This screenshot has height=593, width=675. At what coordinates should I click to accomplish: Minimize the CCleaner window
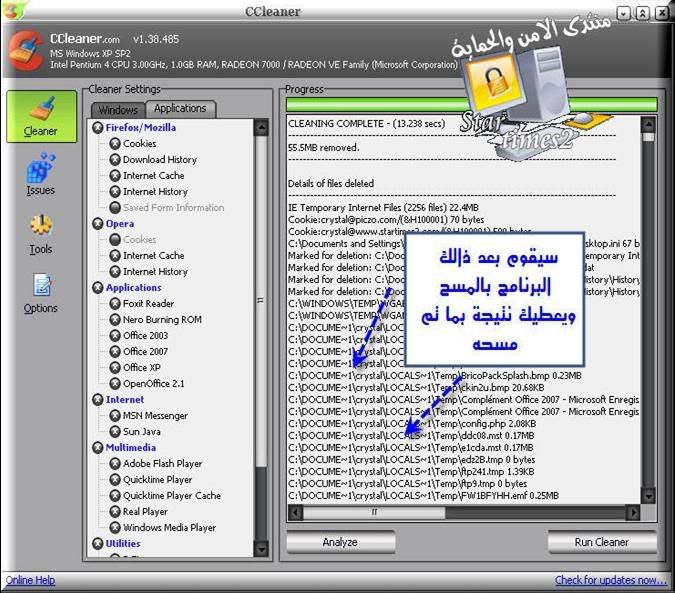tap(624, 14)
